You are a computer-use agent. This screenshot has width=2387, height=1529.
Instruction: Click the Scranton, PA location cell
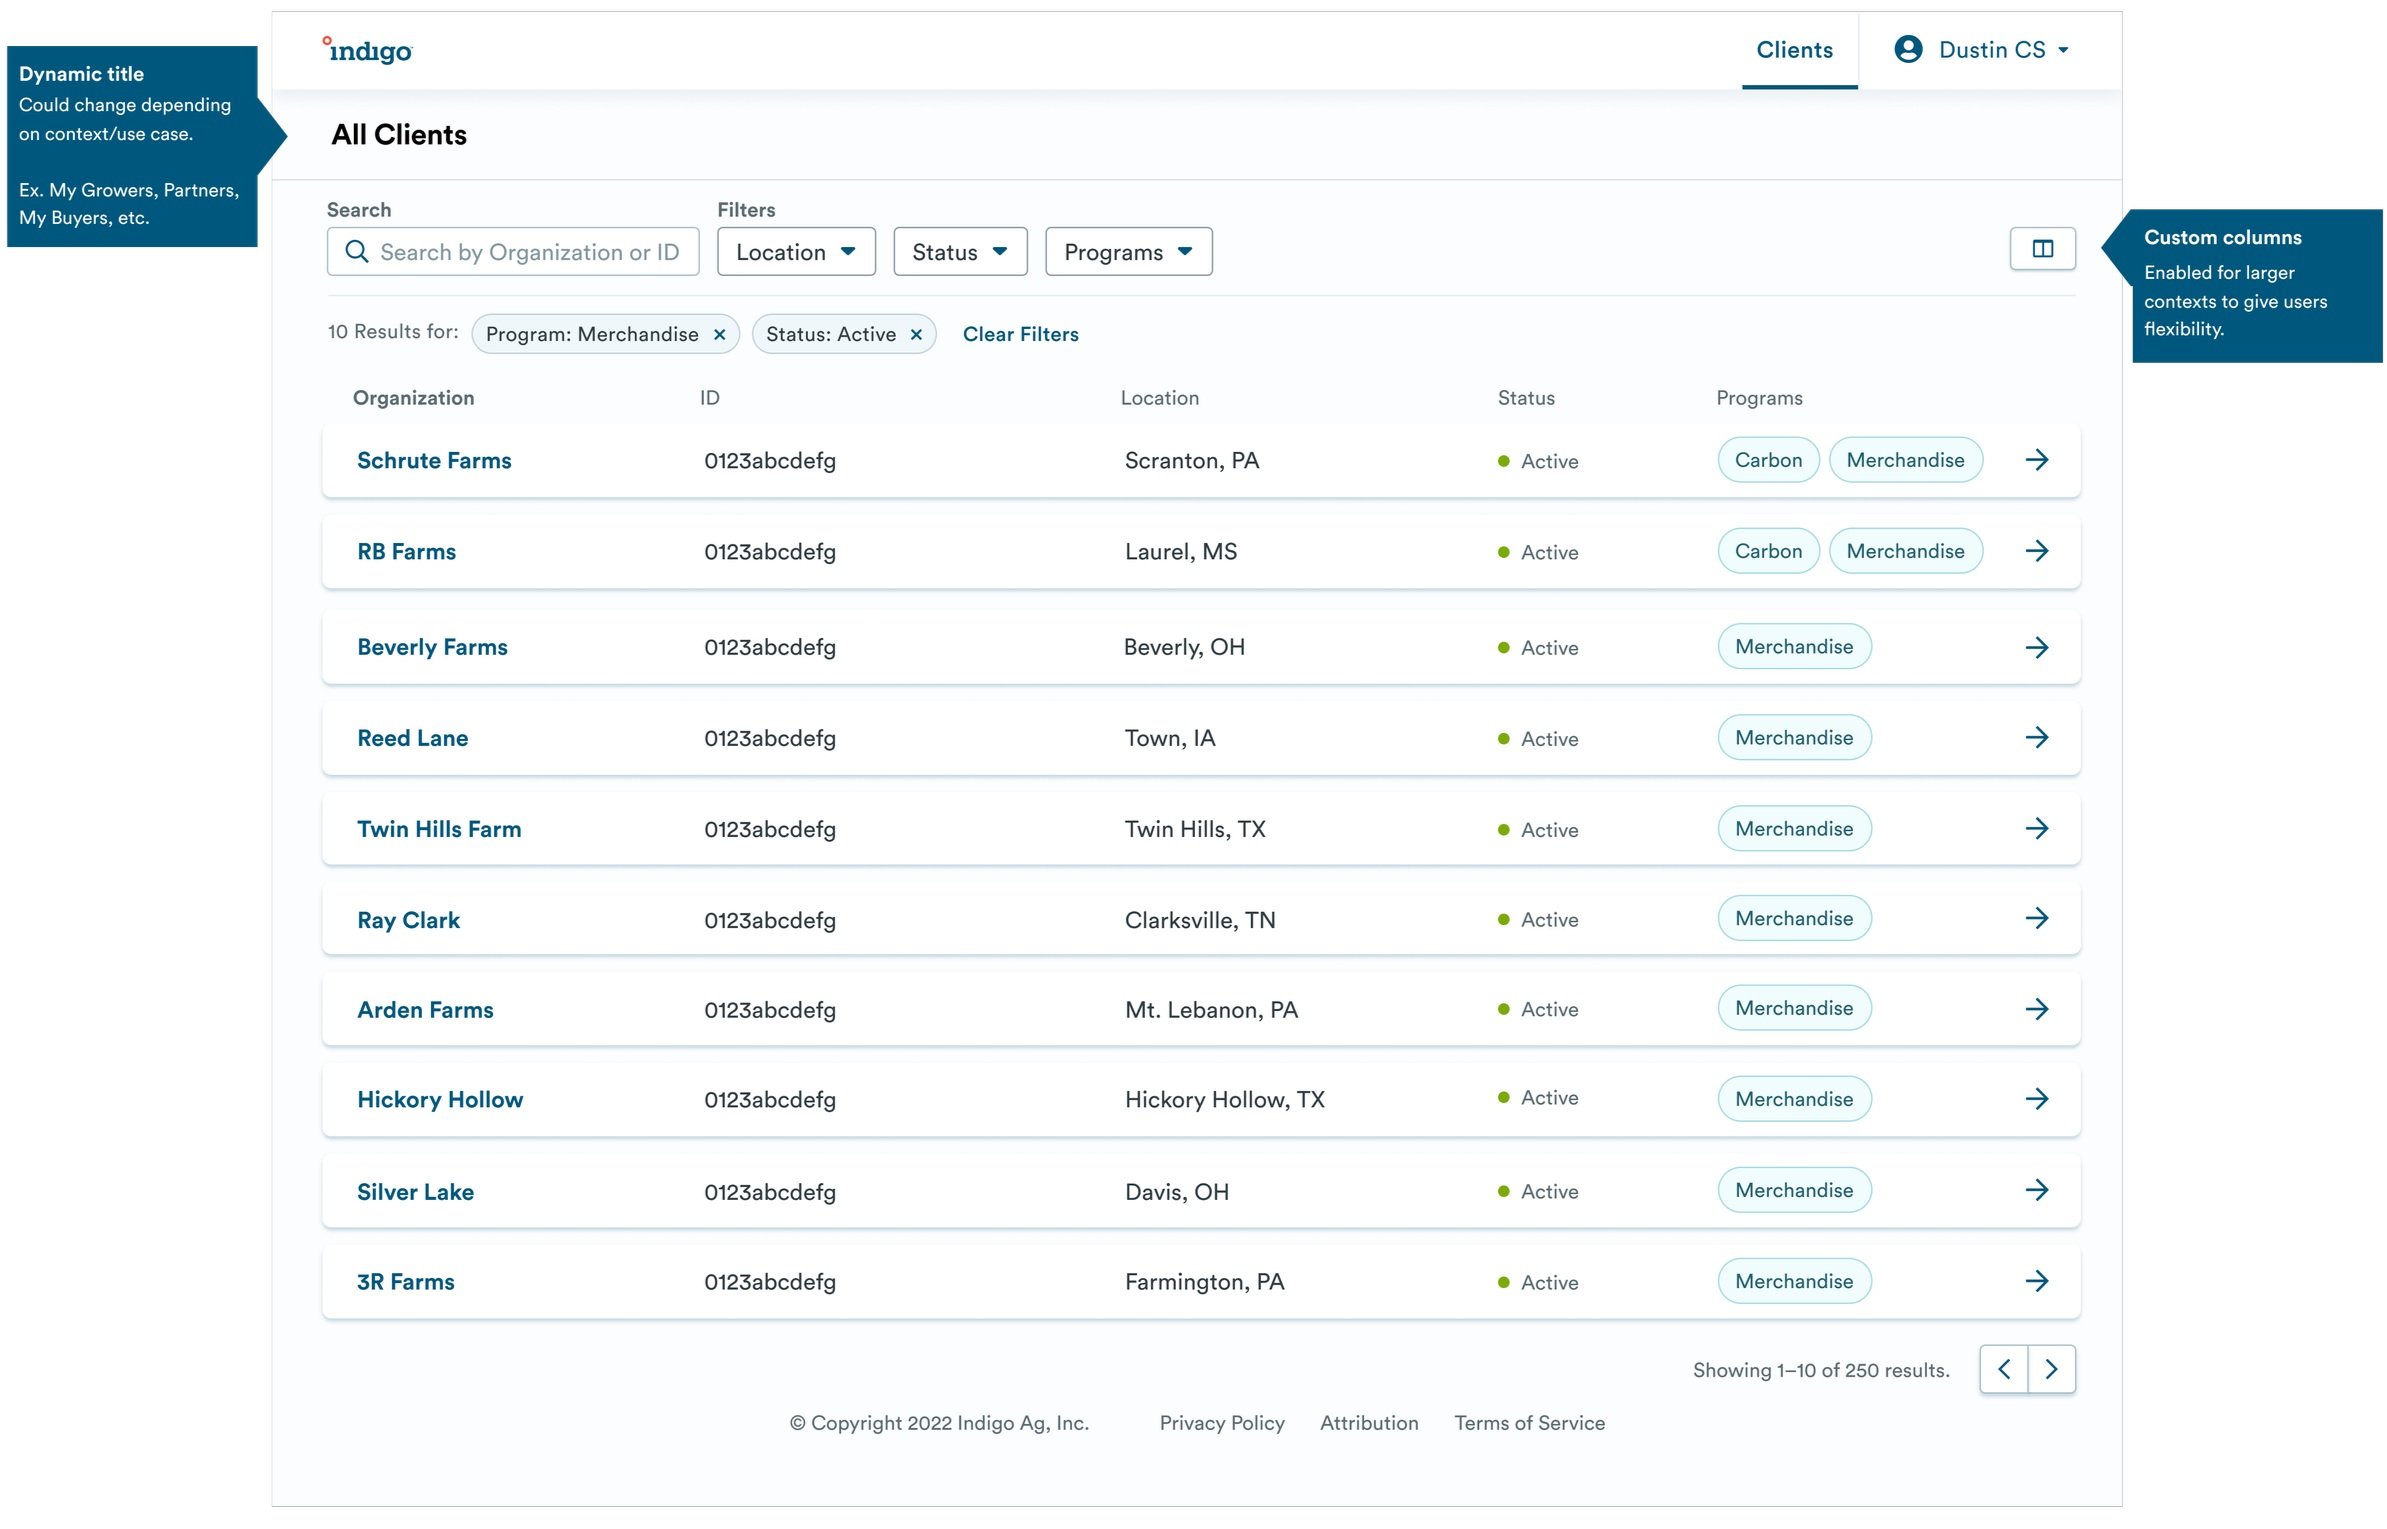[x=1191, y=461]
